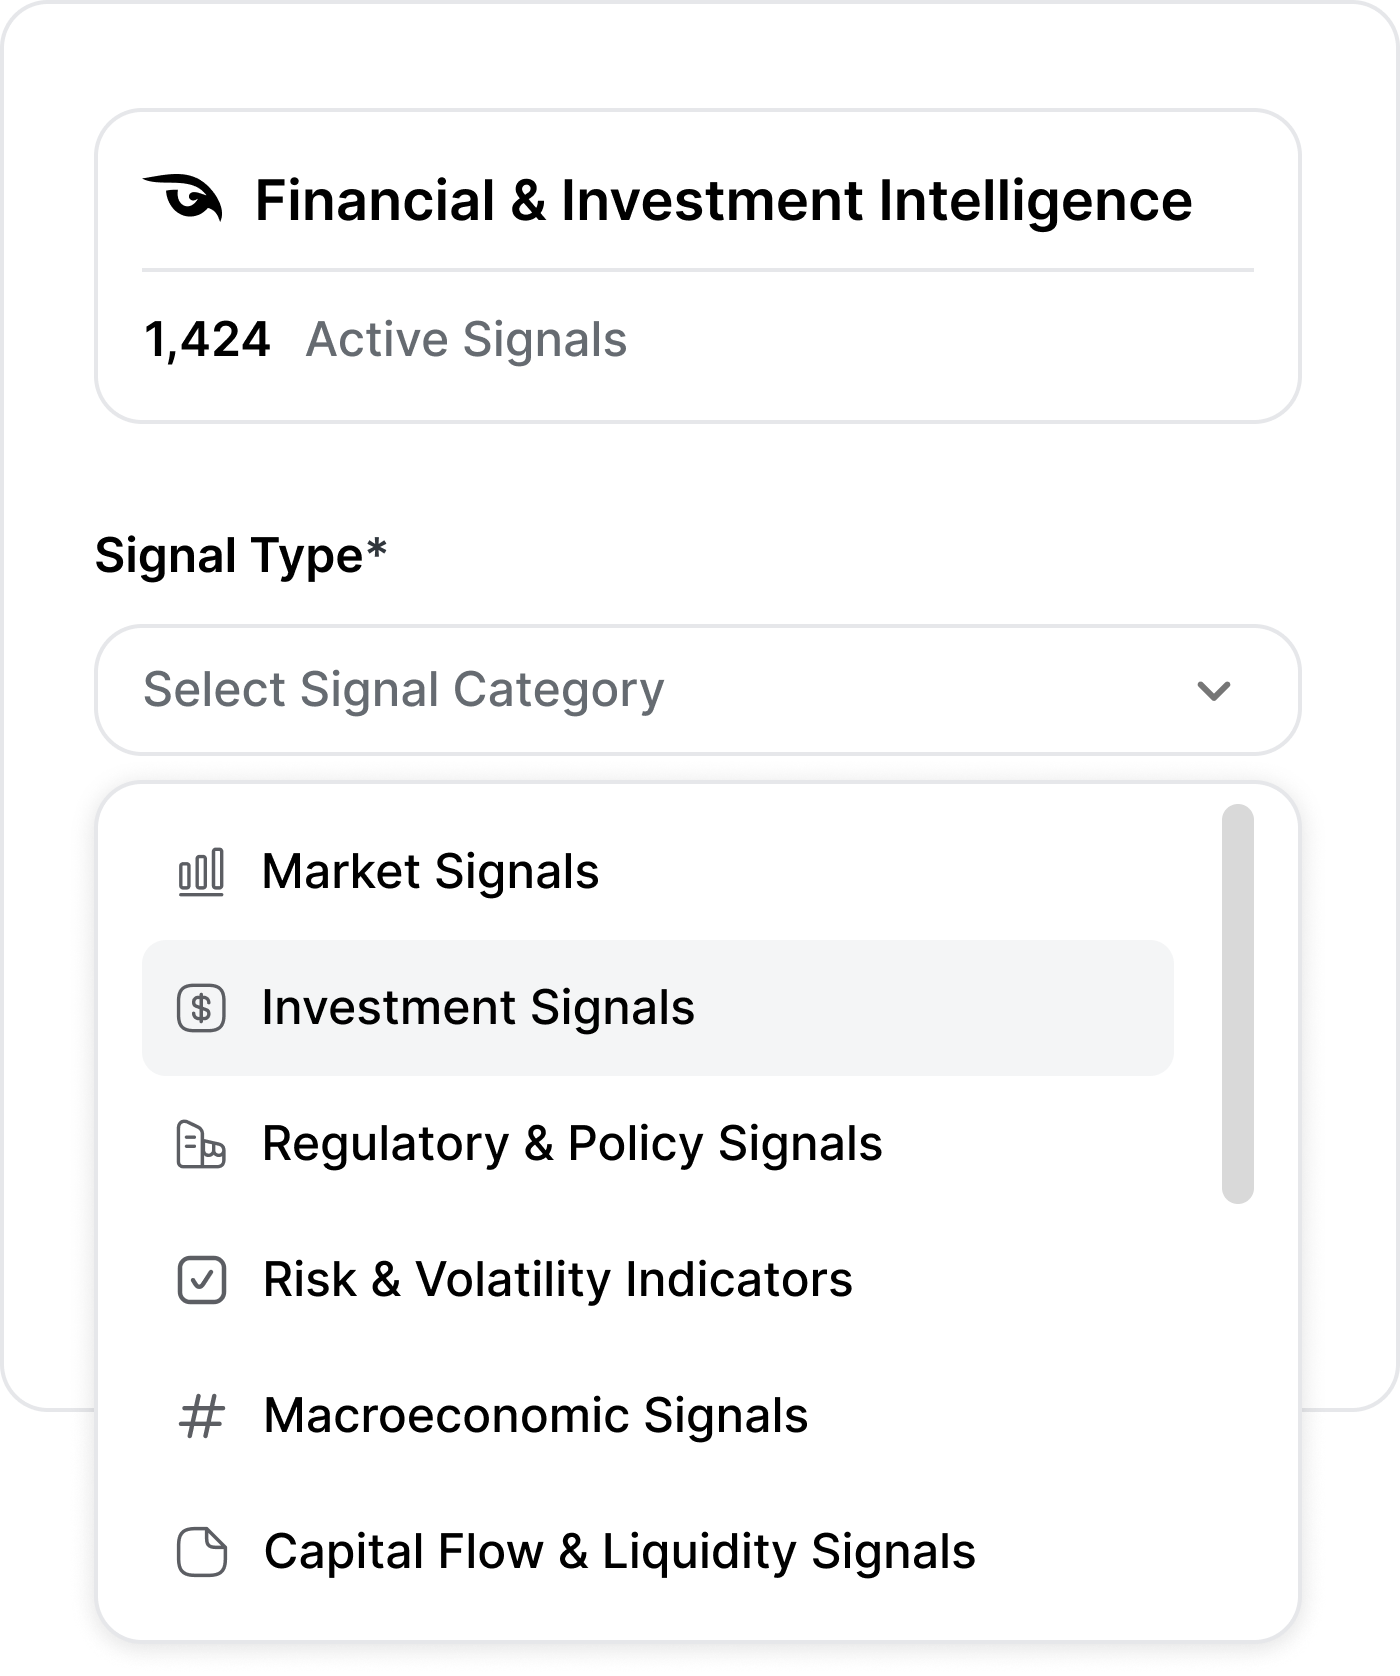Screen dimensions: 1400x1676
Task: Click the dollar sign icon for Investment Signals
Action: pyautogui.click(x=201, y=1008)
